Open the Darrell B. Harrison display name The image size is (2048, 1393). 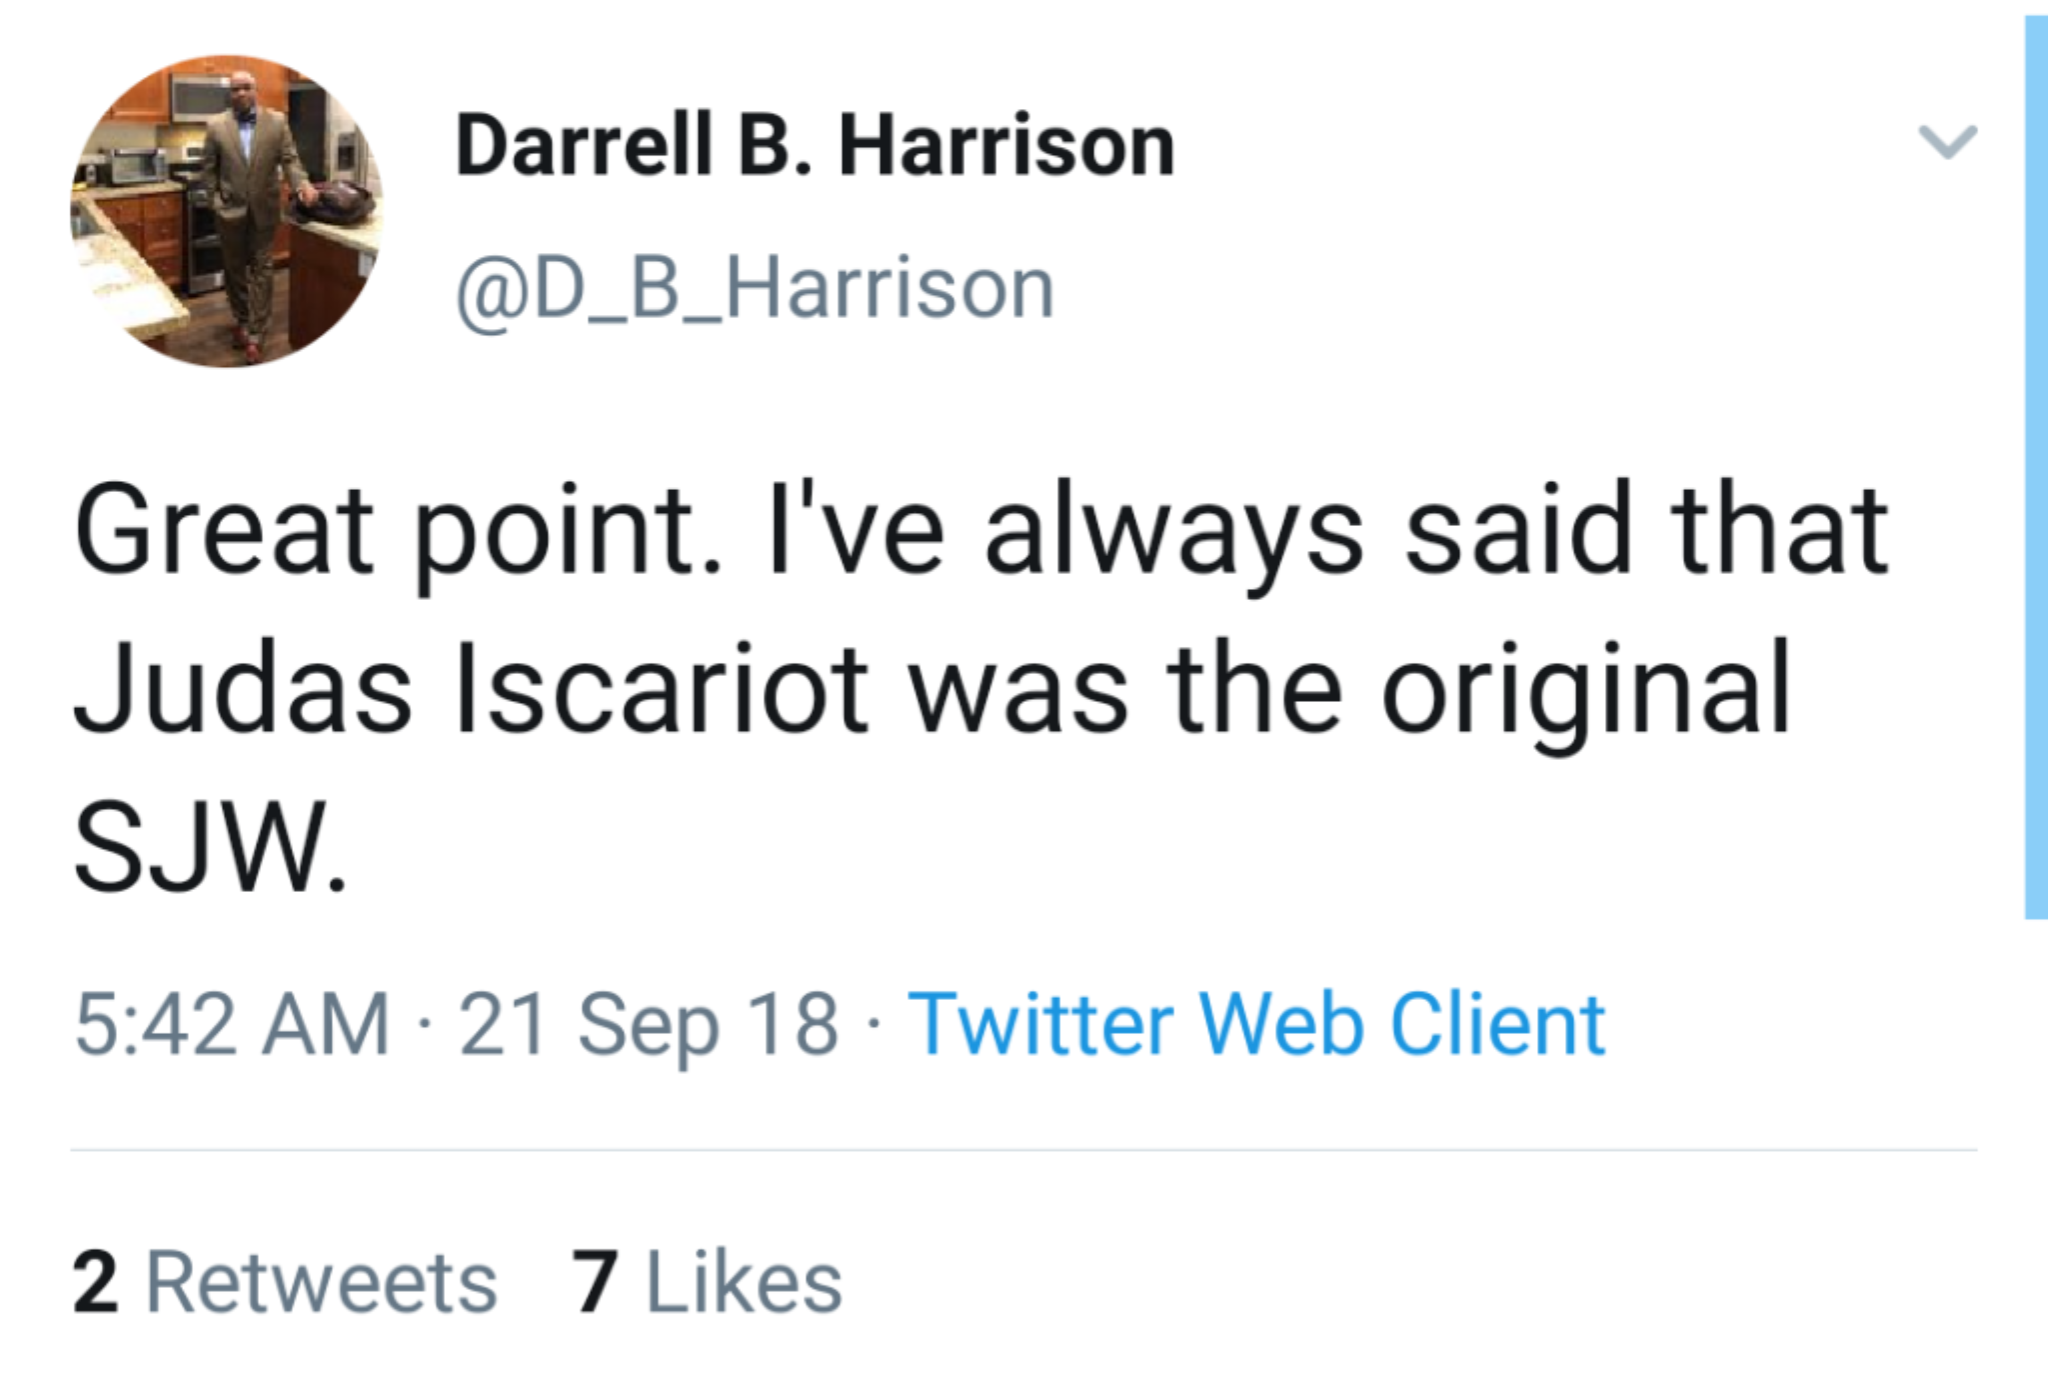(815, 146)
